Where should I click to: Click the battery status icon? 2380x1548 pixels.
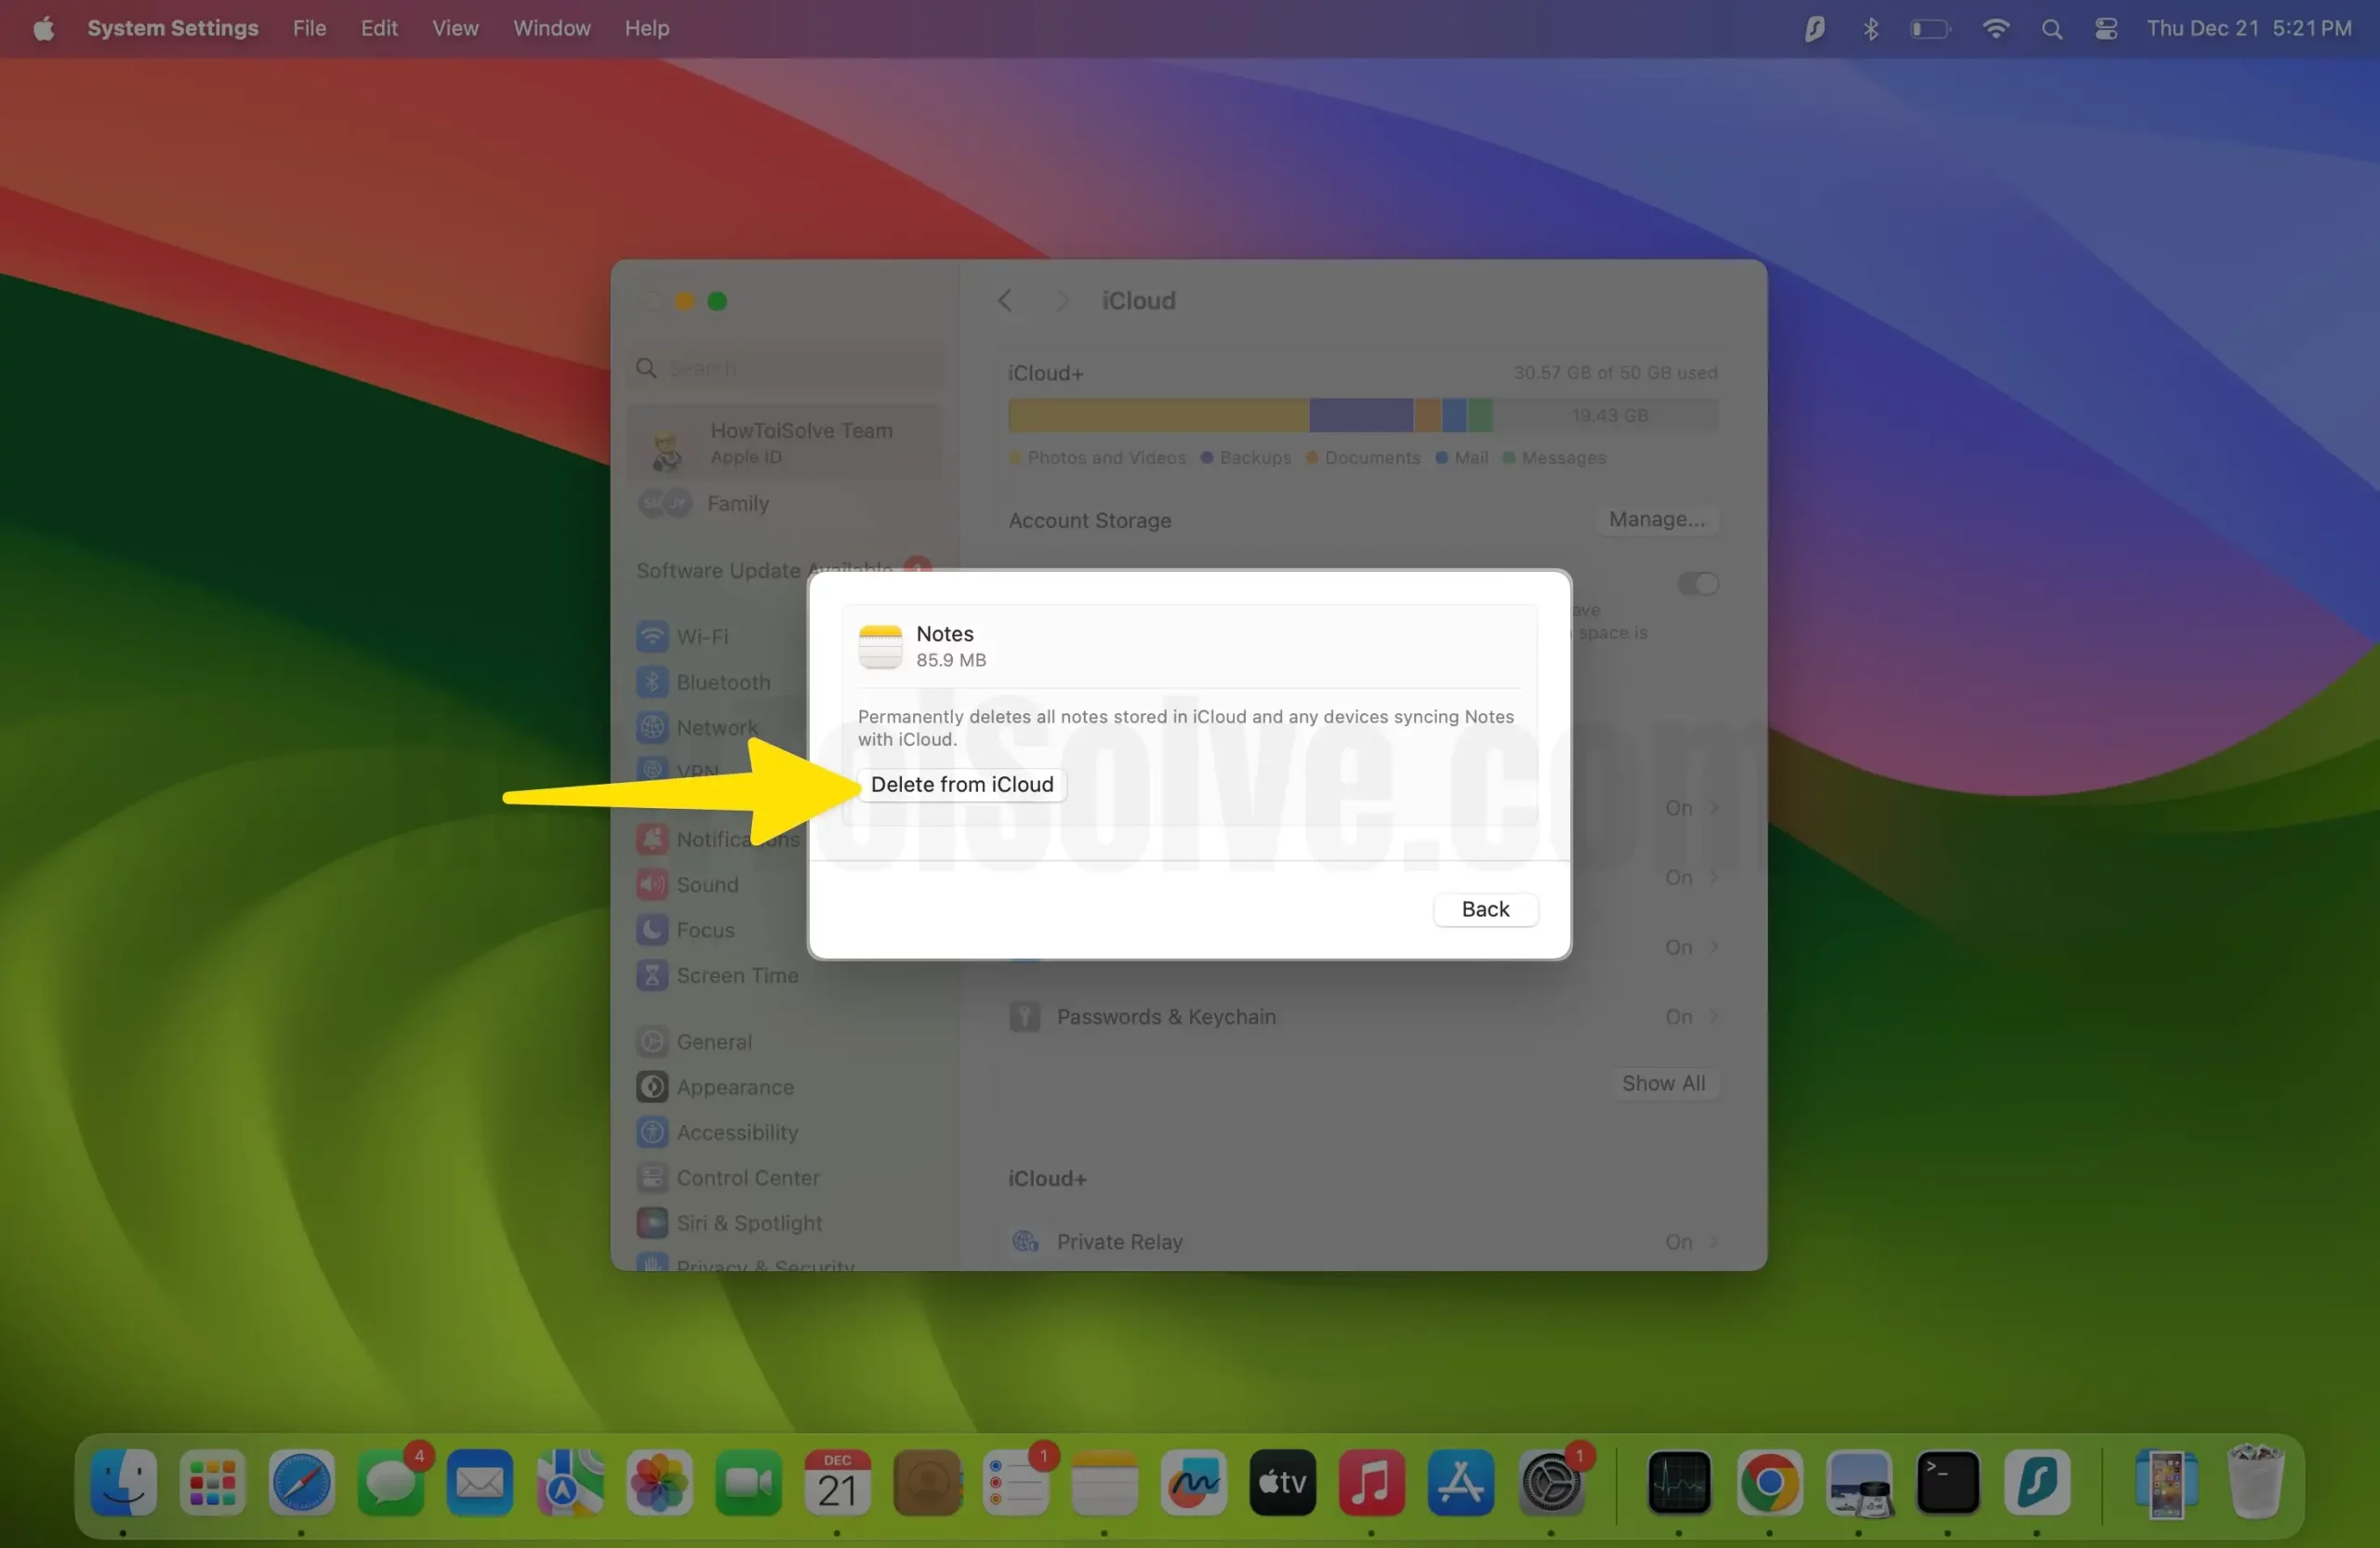1930,29
